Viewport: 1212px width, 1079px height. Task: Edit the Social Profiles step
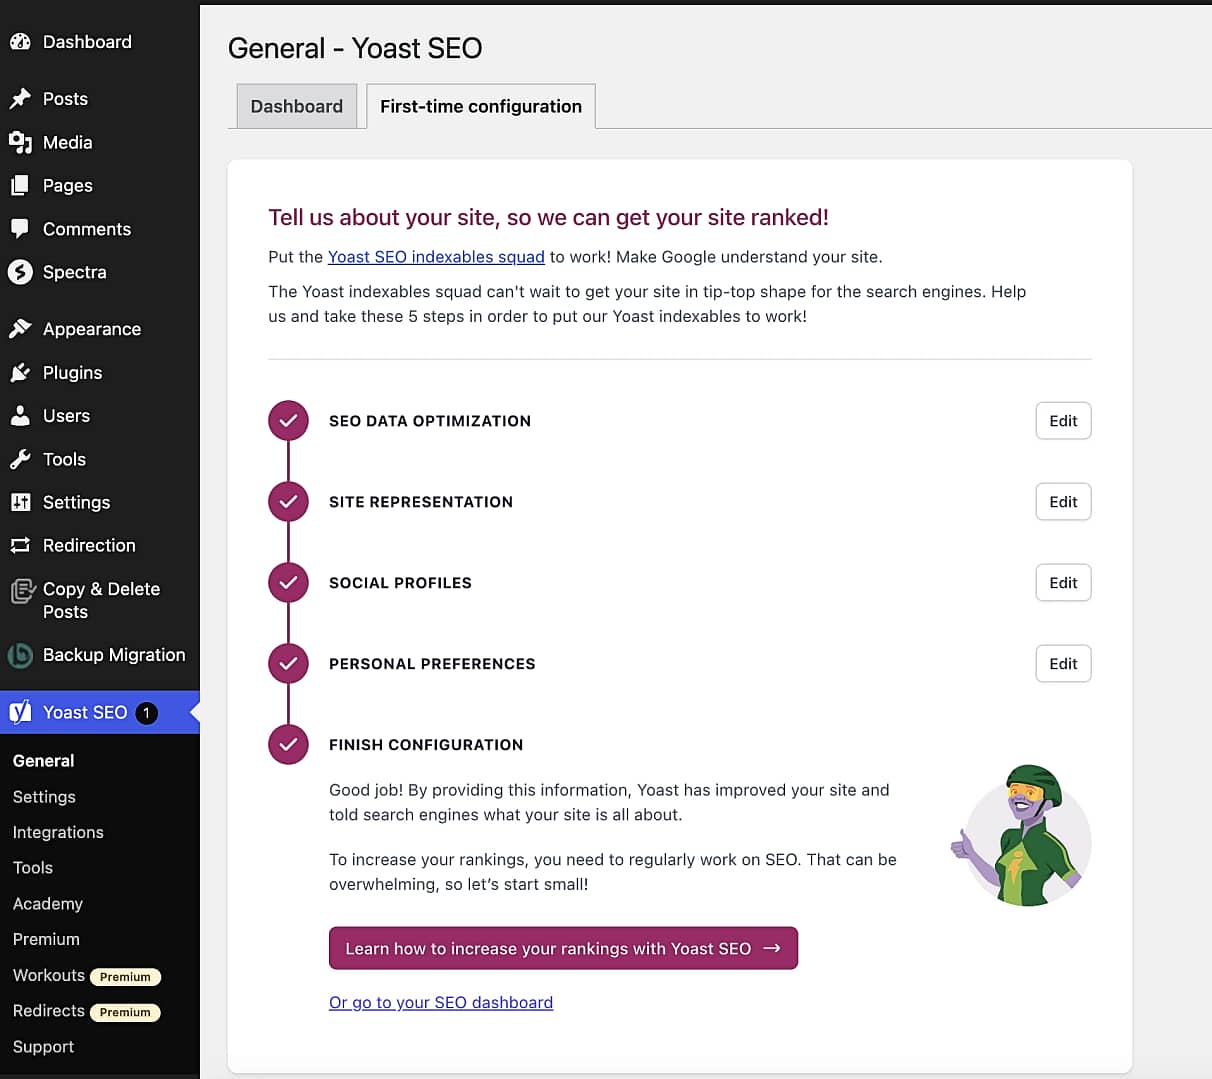click(x=1063, y=583)
